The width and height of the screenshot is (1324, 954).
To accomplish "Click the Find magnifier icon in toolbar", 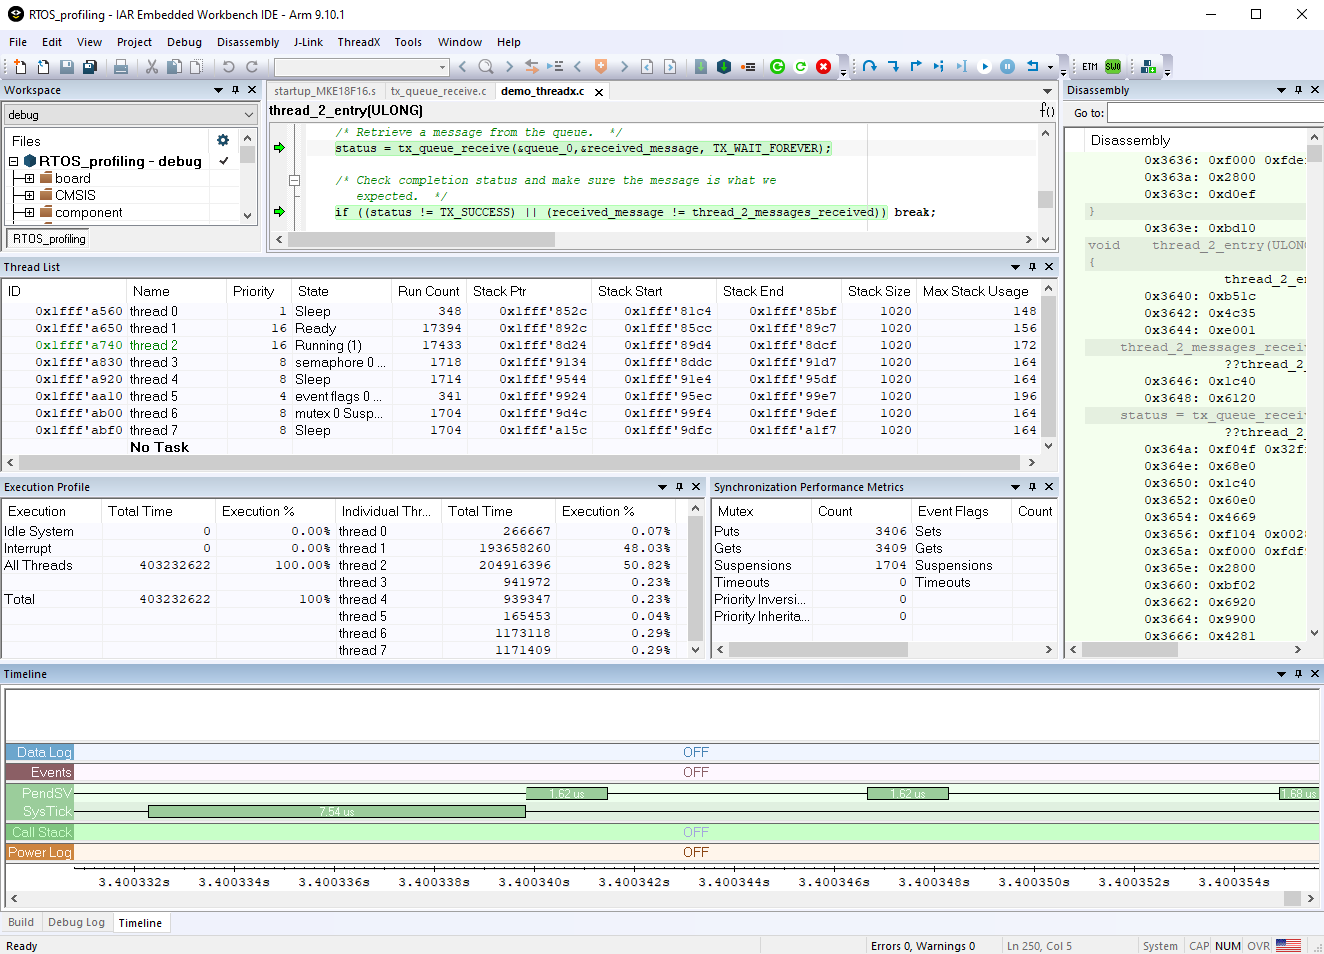I will pos(486,67).
